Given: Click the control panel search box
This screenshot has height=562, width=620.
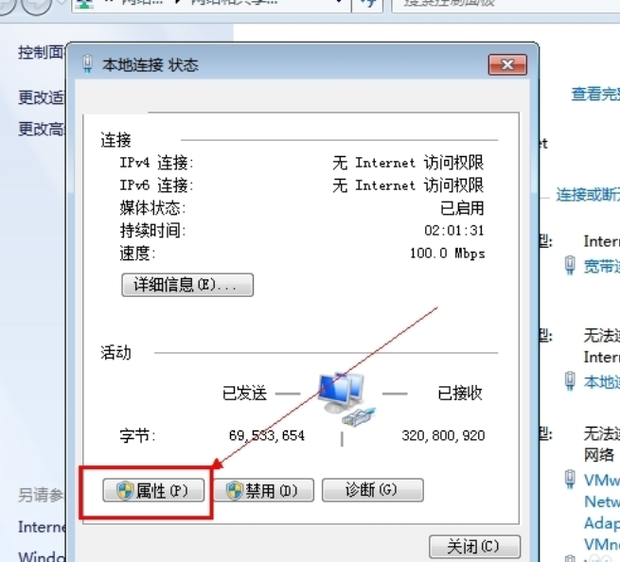Looking at the screenshot, I should 506,5.
